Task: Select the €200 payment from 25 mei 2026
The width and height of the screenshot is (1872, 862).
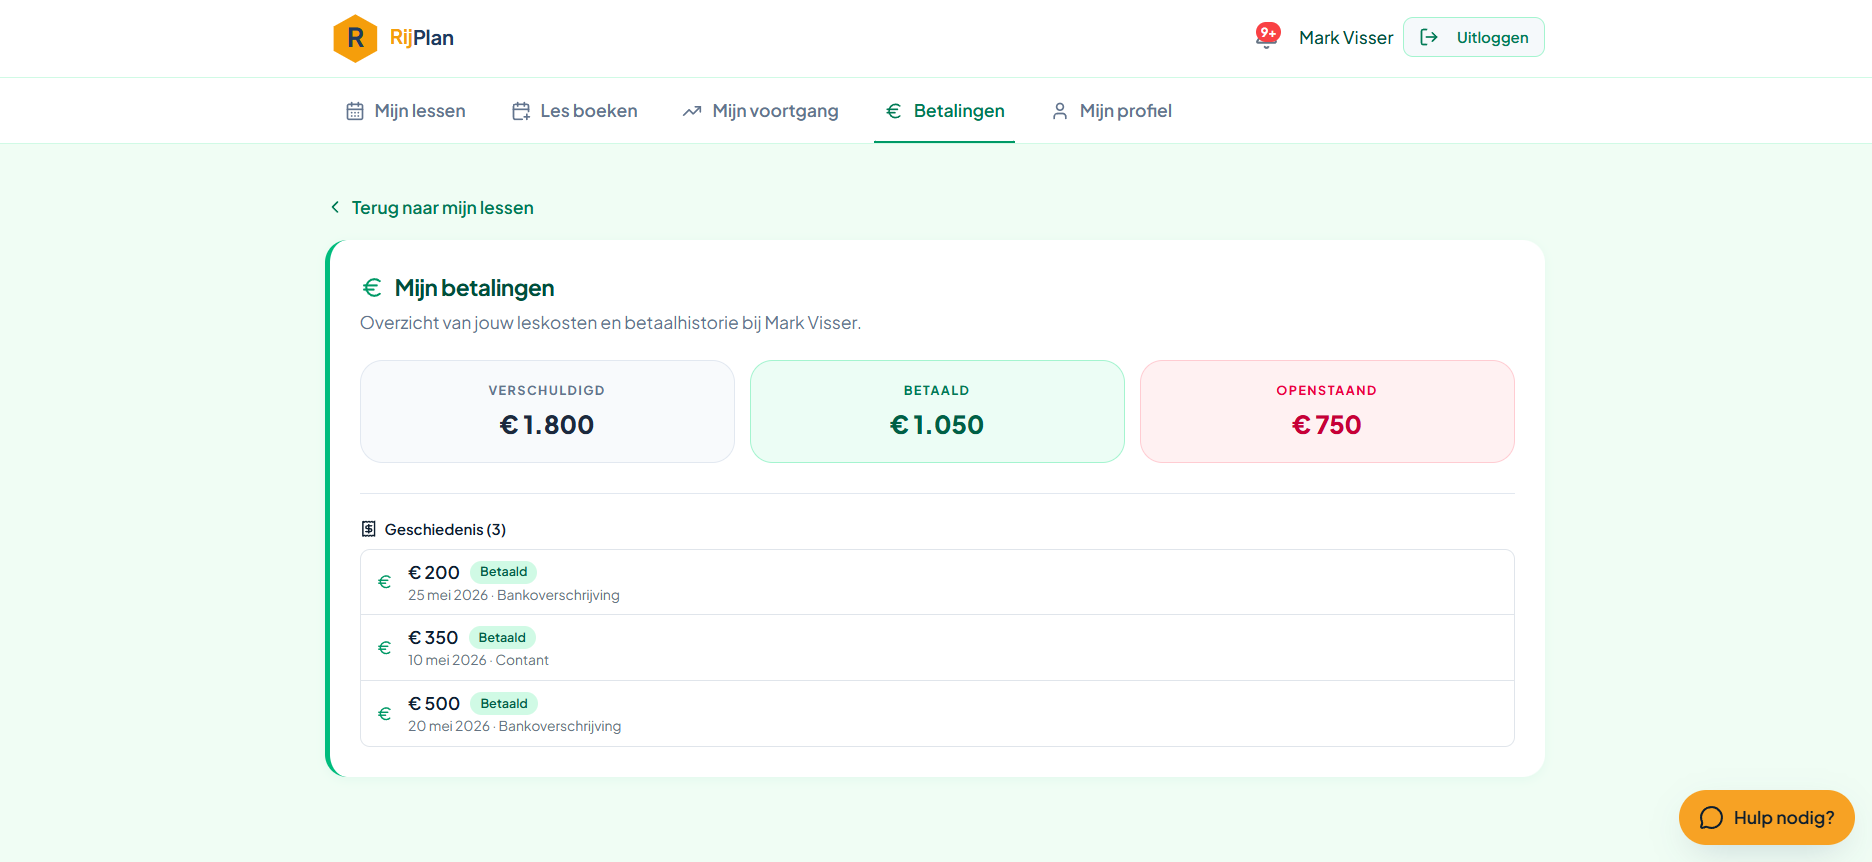Action: click(x=937, y=582)
